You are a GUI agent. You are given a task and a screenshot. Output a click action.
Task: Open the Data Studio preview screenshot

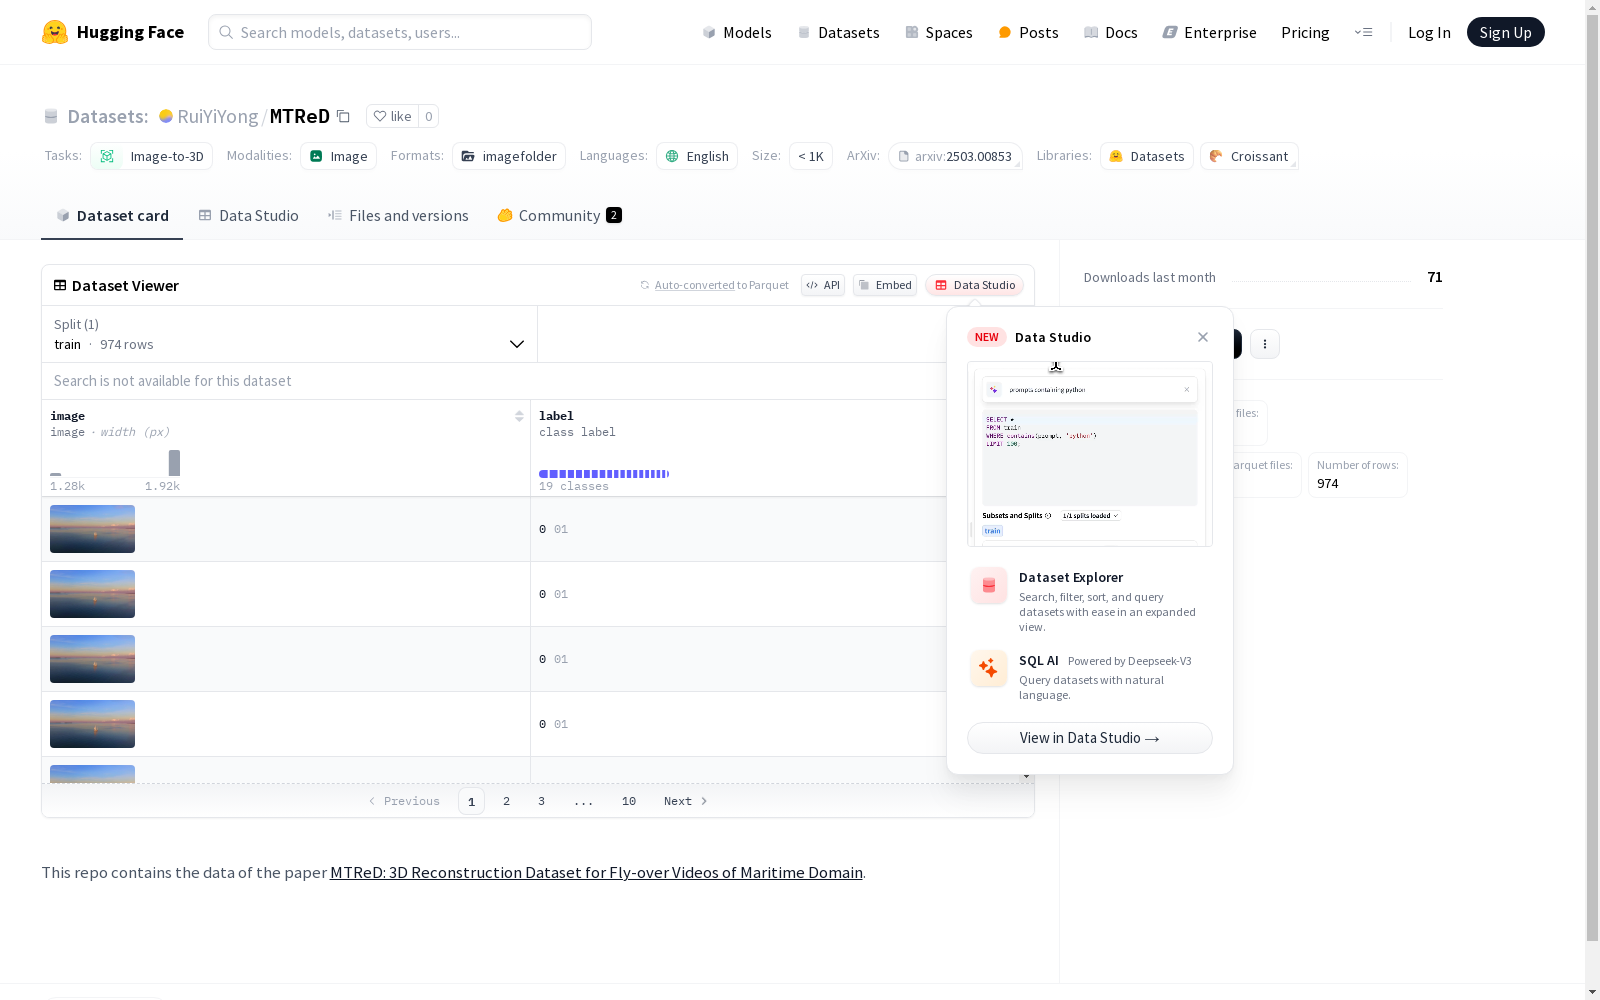[1090, 454]
